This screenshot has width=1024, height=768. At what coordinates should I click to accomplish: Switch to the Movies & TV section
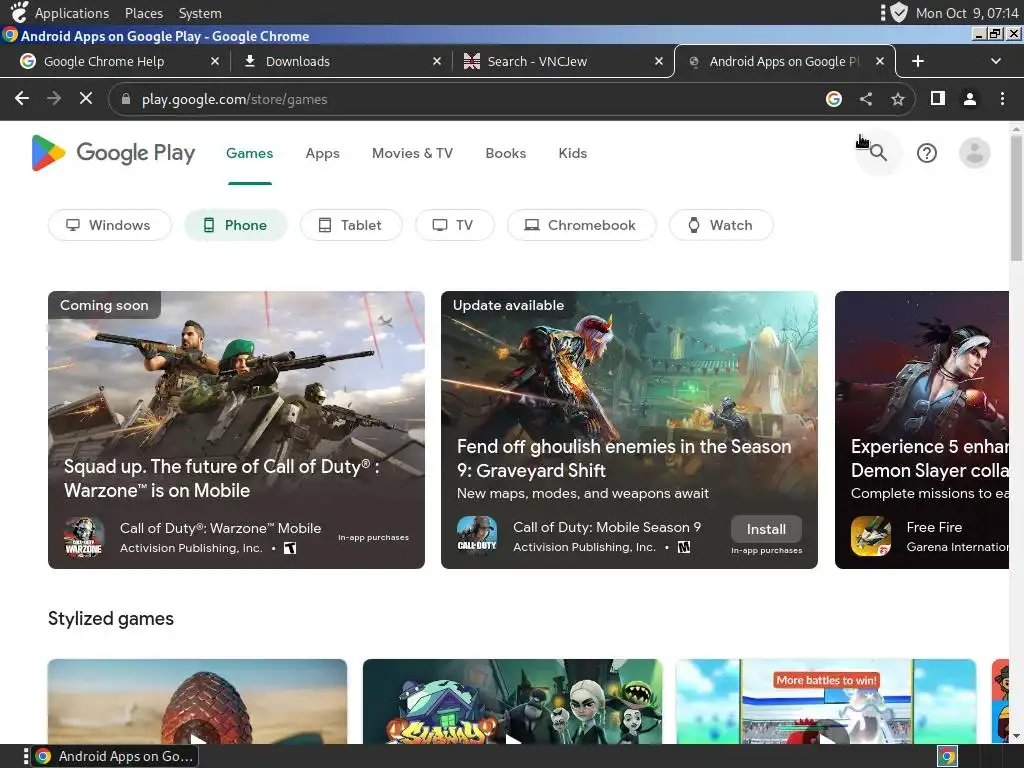pos(412,153)
